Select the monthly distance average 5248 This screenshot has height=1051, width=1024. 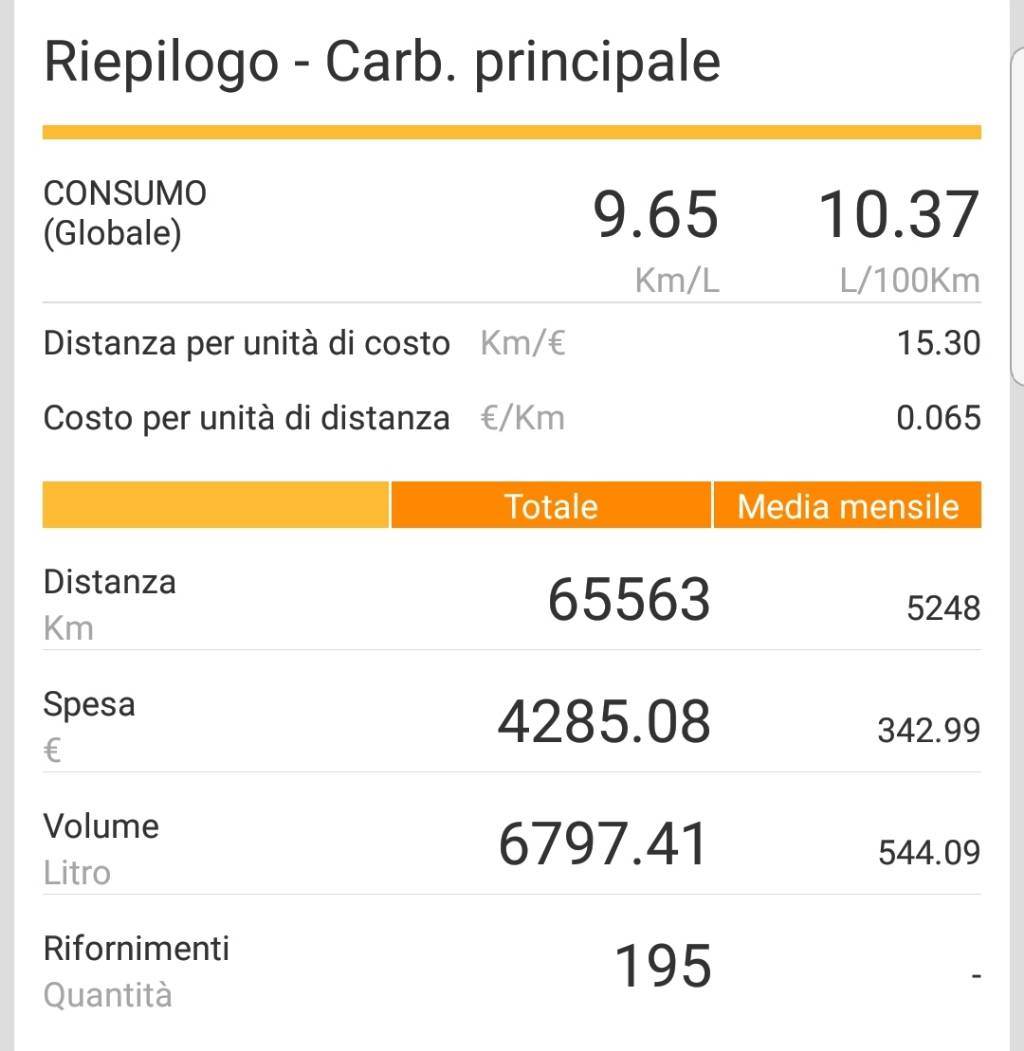click(x=943, y=608)
